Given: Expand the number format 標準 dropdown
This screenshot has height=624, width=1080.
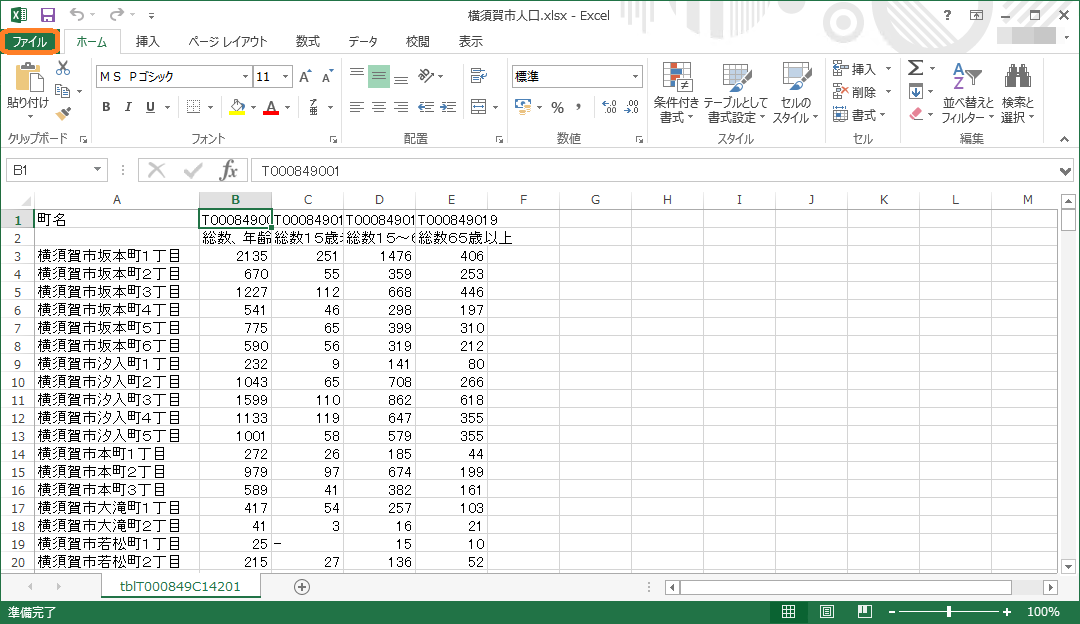Looking at the screenshot, I should coord(635,77).
